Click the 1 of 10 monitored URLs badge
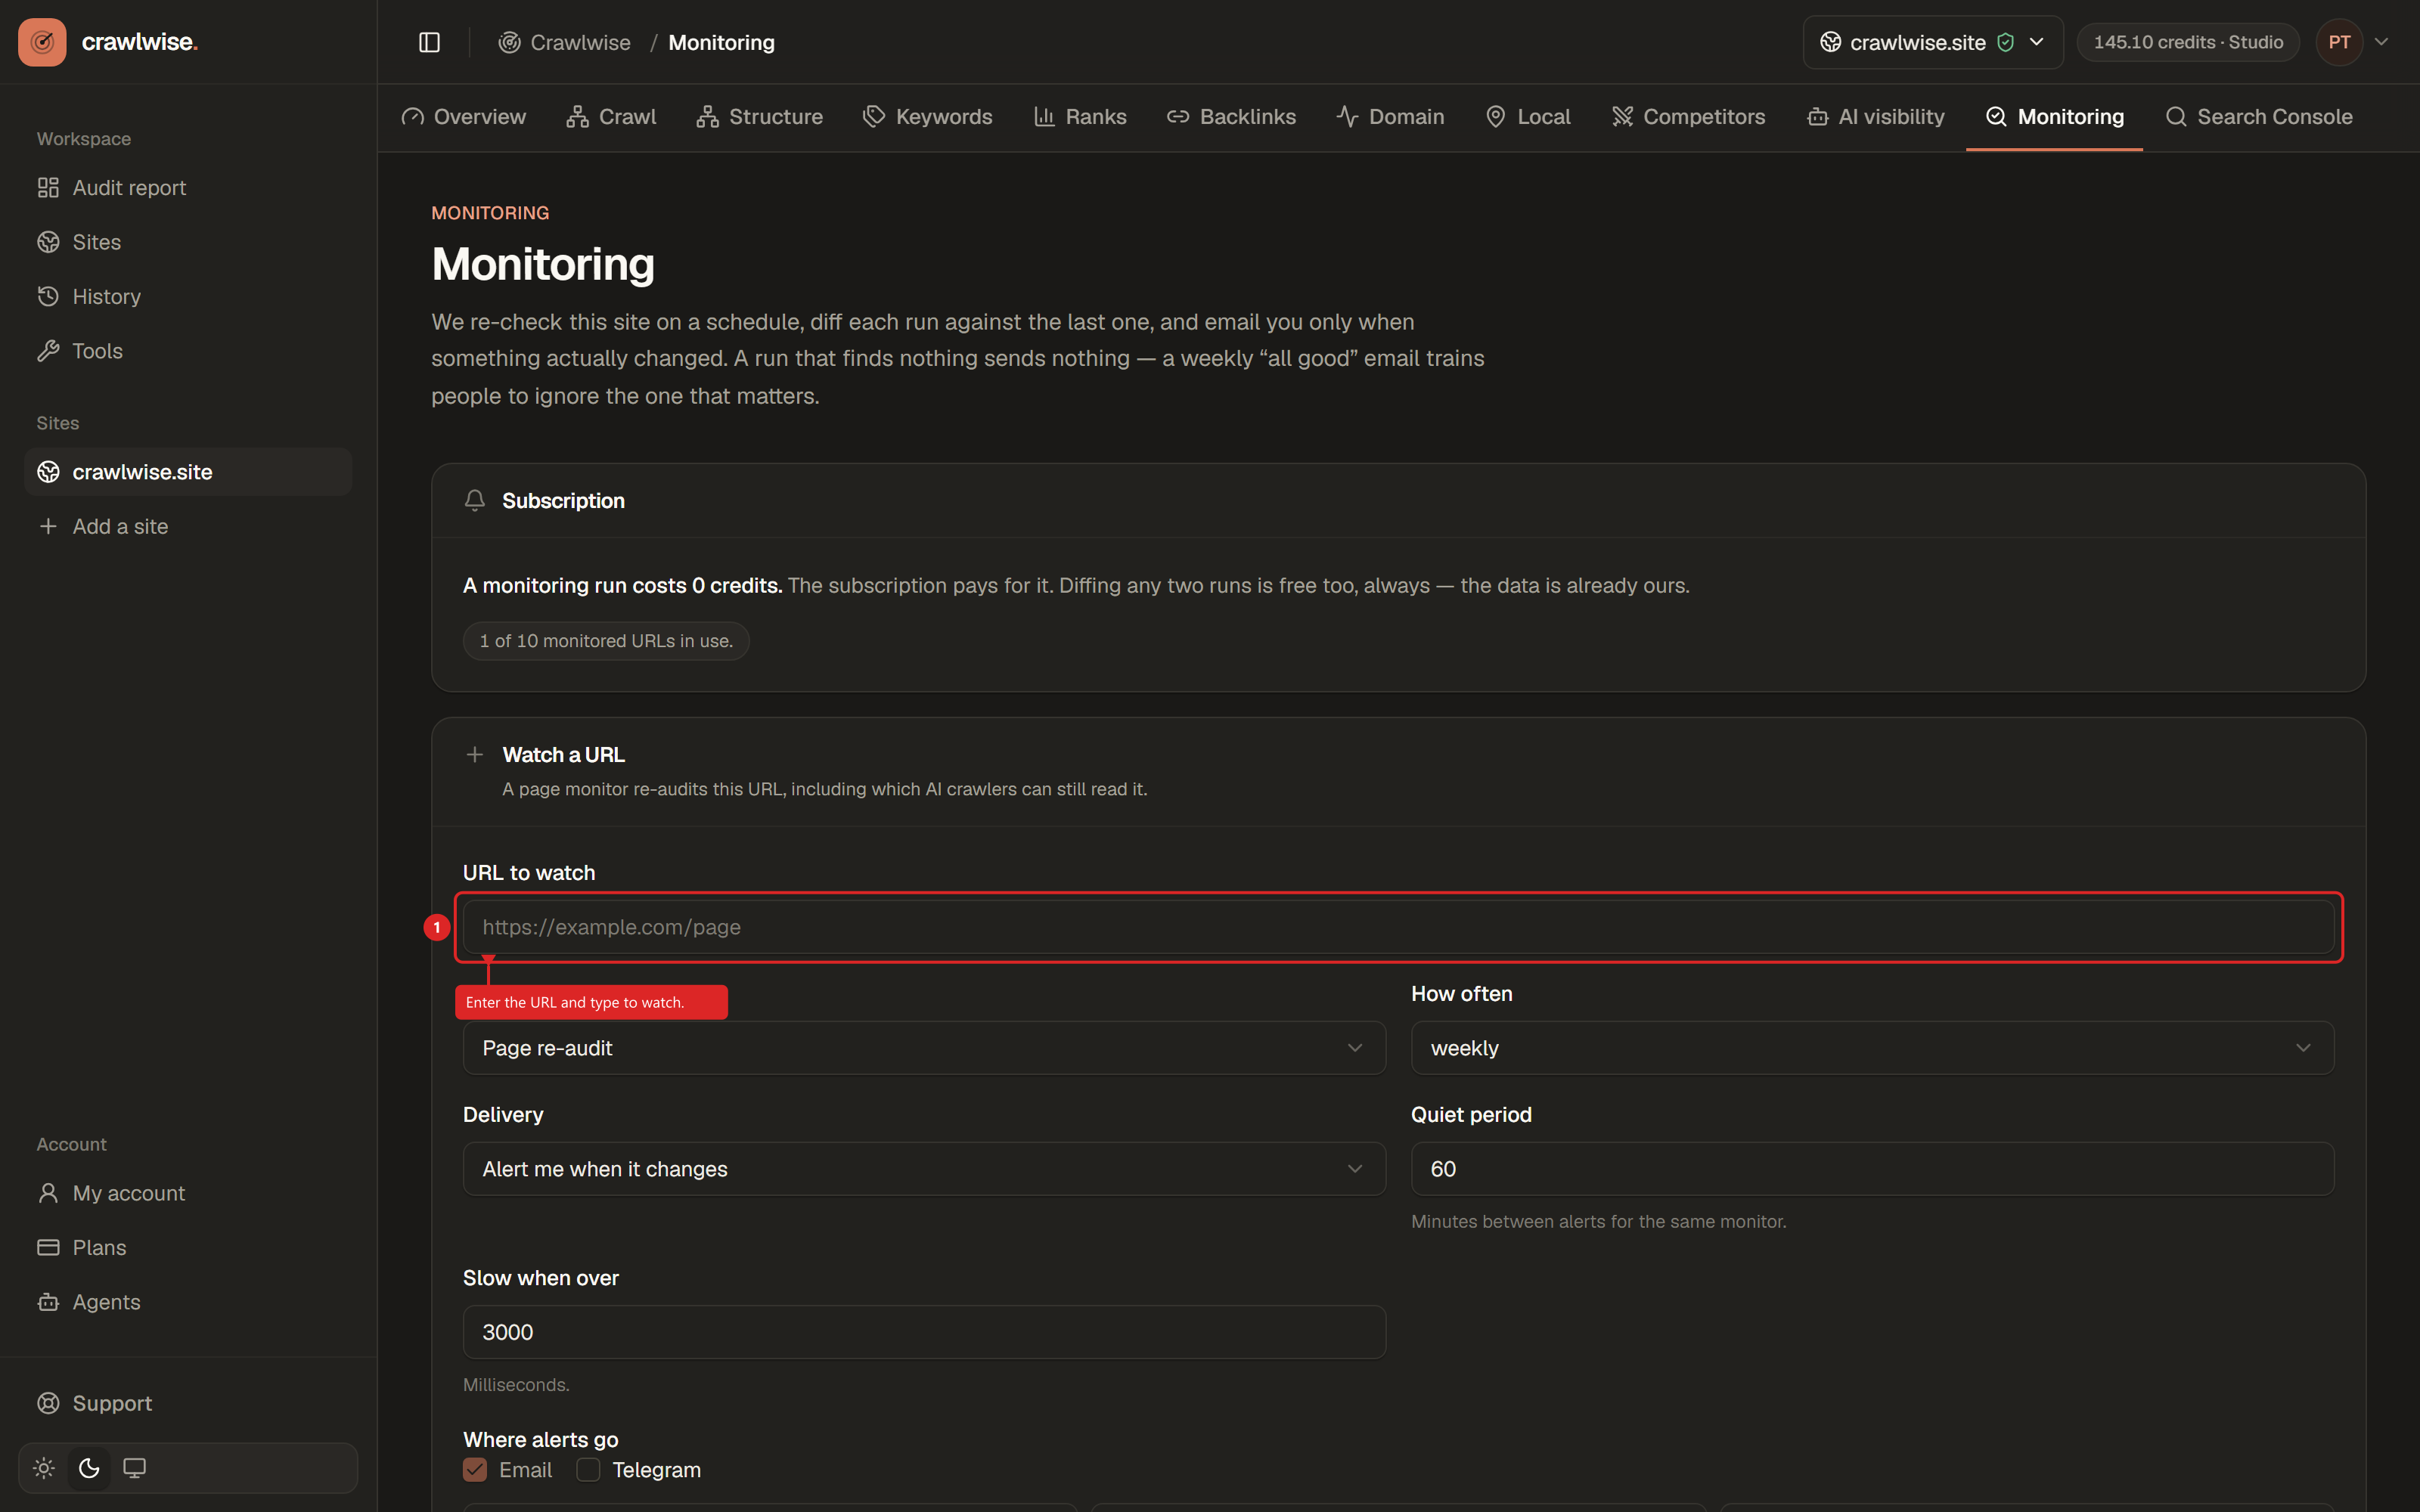Image resolution: width=2420 pixels, height=1512 pixels. click(x=606, y=641)
